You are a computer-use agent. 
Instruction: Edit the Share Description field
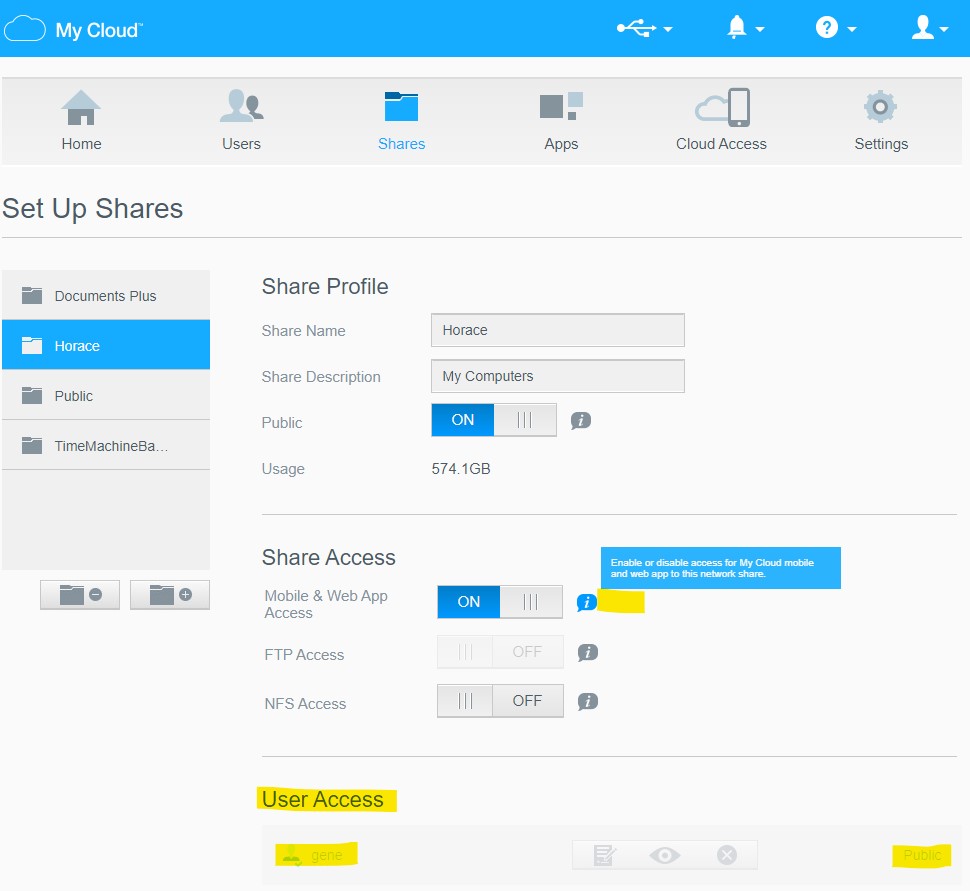click(557, 376)
